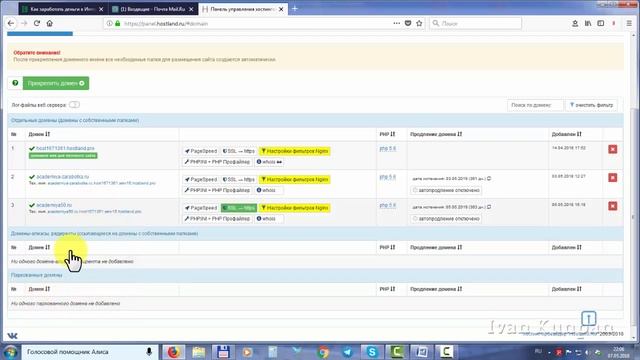This screenshot has width=640, height=360.
Task: Open whois for host1671261.hostland.pro
Action: tap(269, 162)
